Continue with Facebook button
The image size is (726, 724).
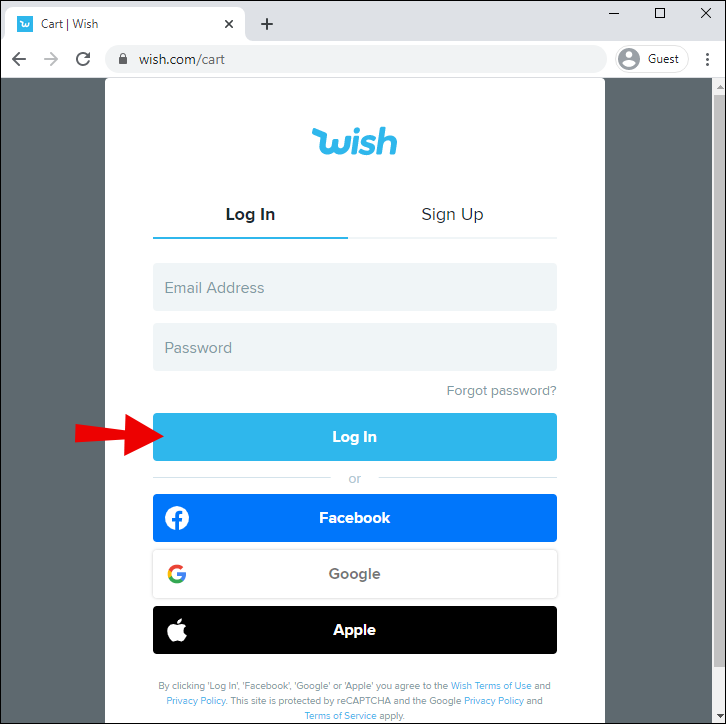coord(355,518)
